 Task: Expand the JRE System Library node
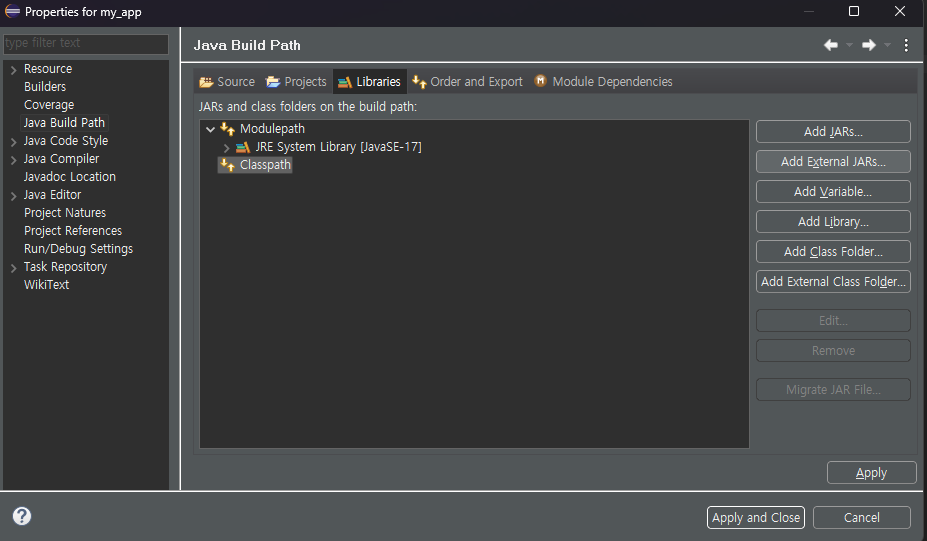pos(226,147)
